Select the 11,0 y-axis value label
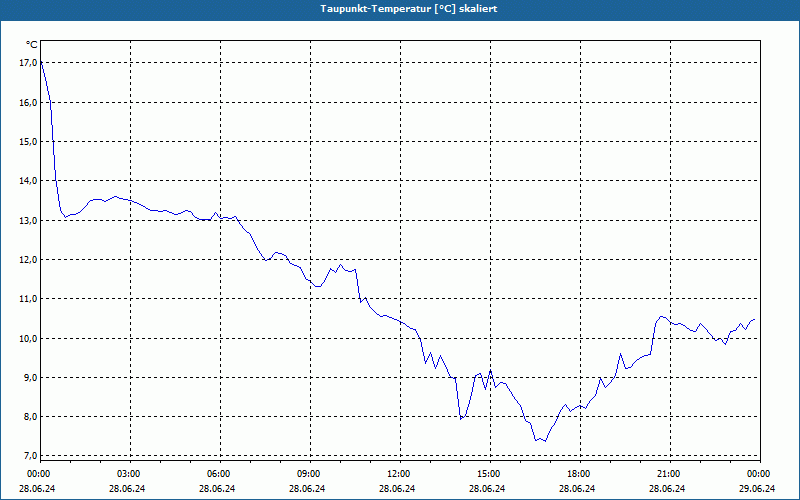800x500 pixels. pos(28,298)
